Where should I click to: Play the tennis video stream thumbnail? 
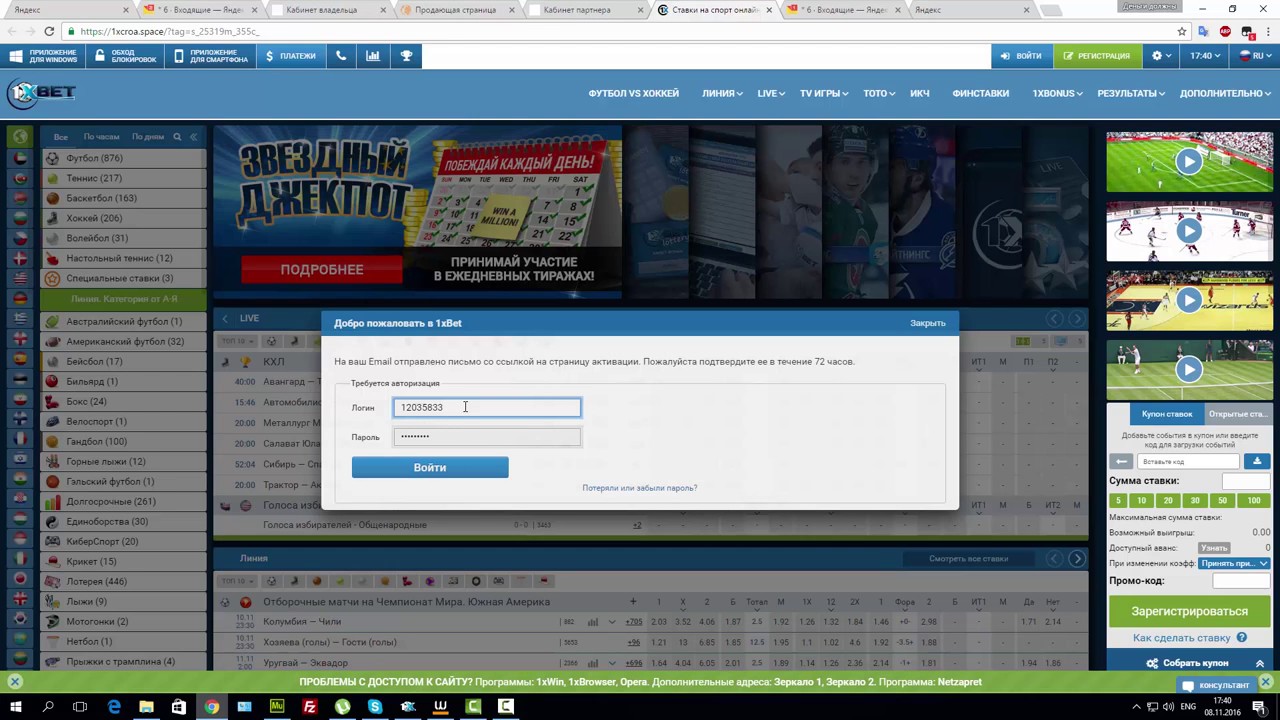pyautogui.click(x=1188, y=369)
